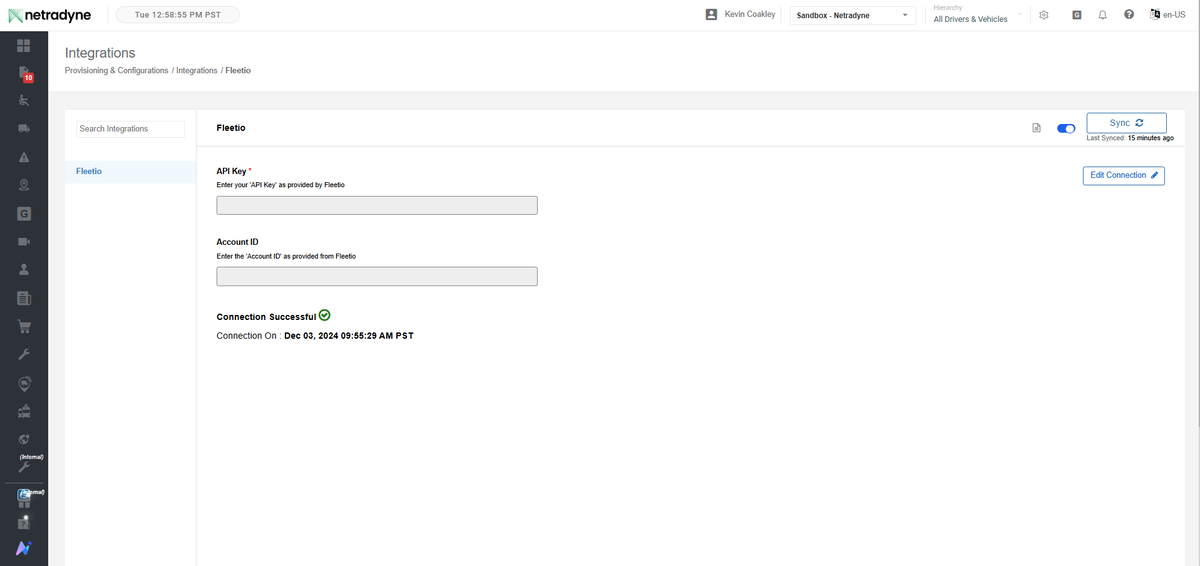The image size is (1200, 566).
Task: Open the shopping cart icon in sidebar
Action: pos(24,326)
